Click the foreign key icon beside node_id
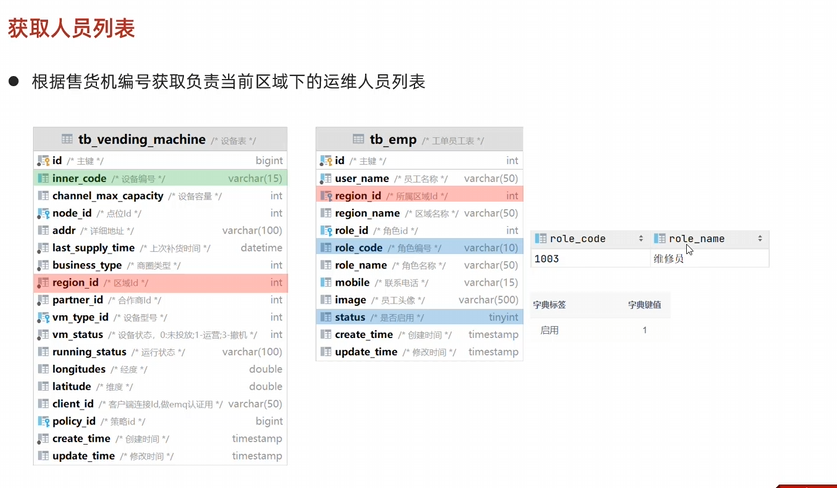 [x=43, y=214]
